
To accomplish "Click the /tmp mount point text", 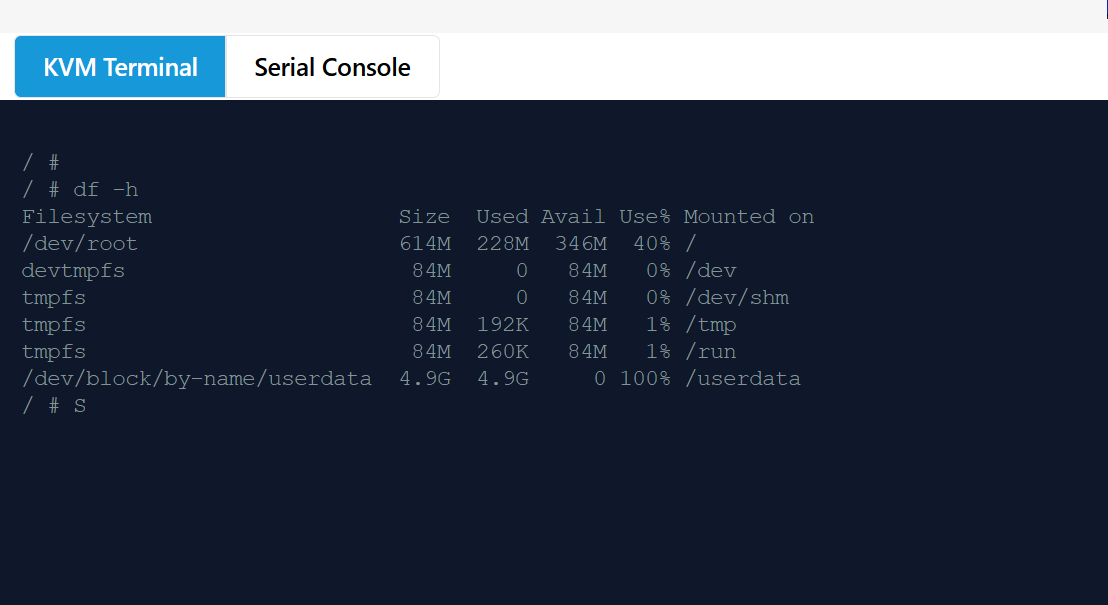I will click(711, 325).
